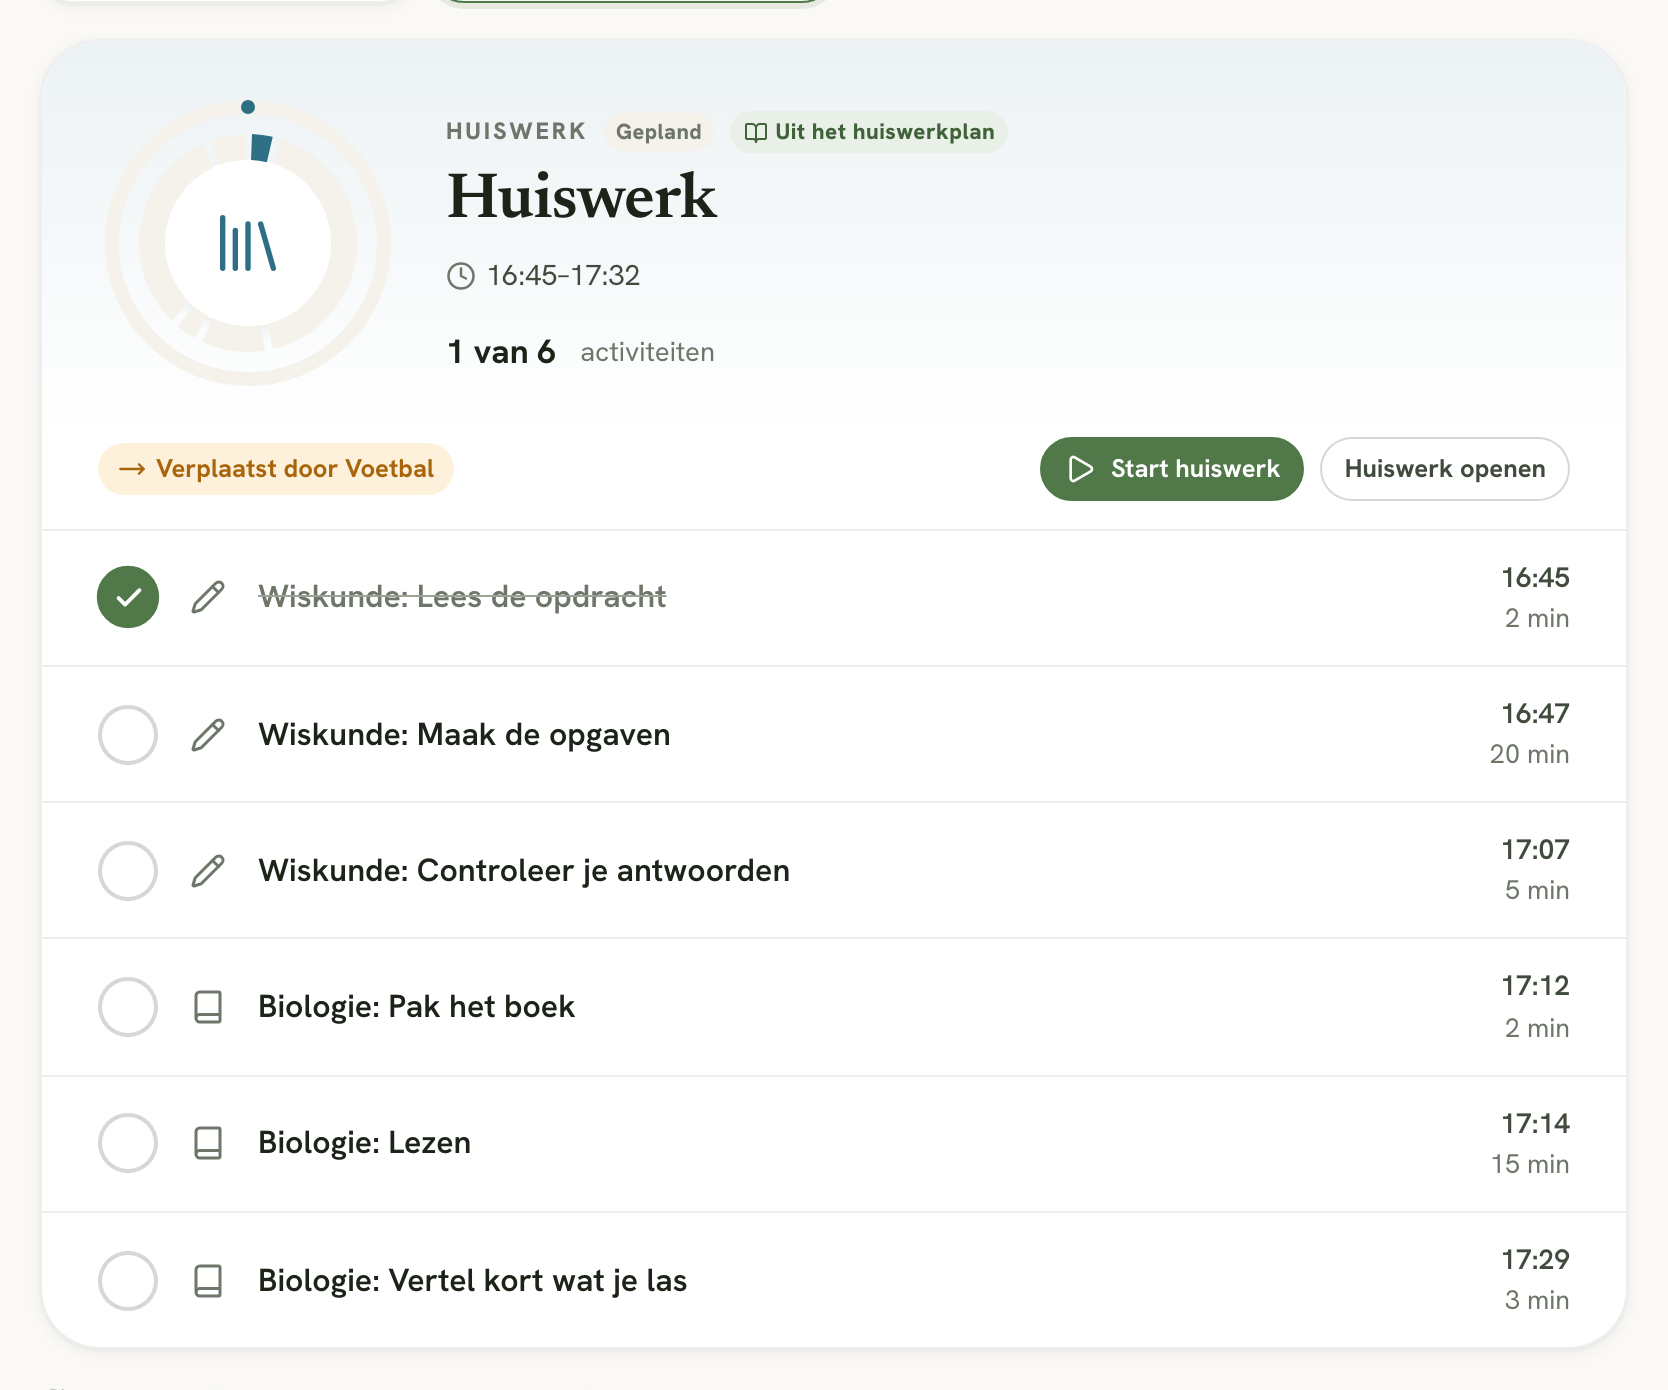Click the small HUISWERK category label
Viewport: 1668px width, 1390px height.
pyautogui.click(x=516, y=132)
